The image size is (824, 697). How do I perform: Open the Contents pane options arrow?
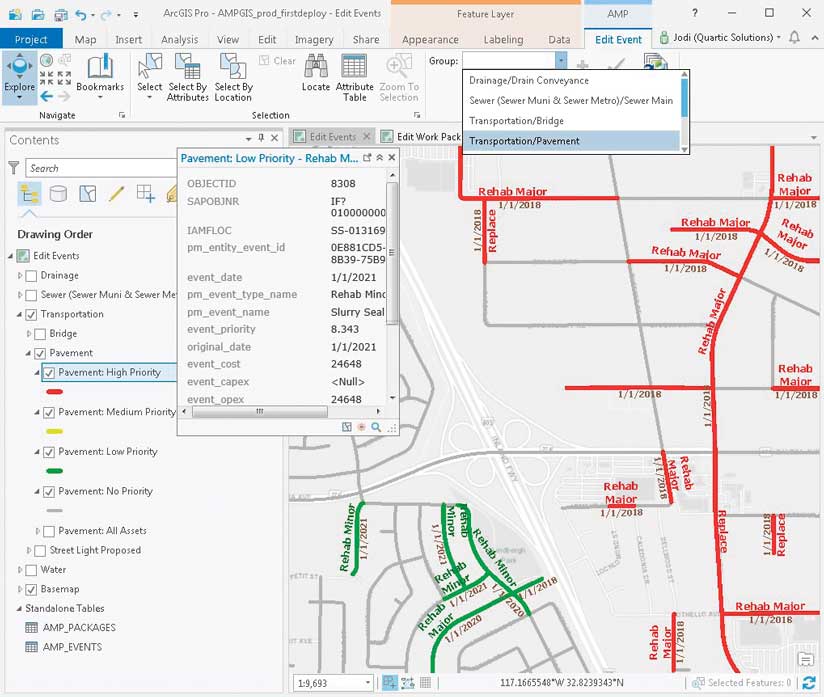click(248, 138)
